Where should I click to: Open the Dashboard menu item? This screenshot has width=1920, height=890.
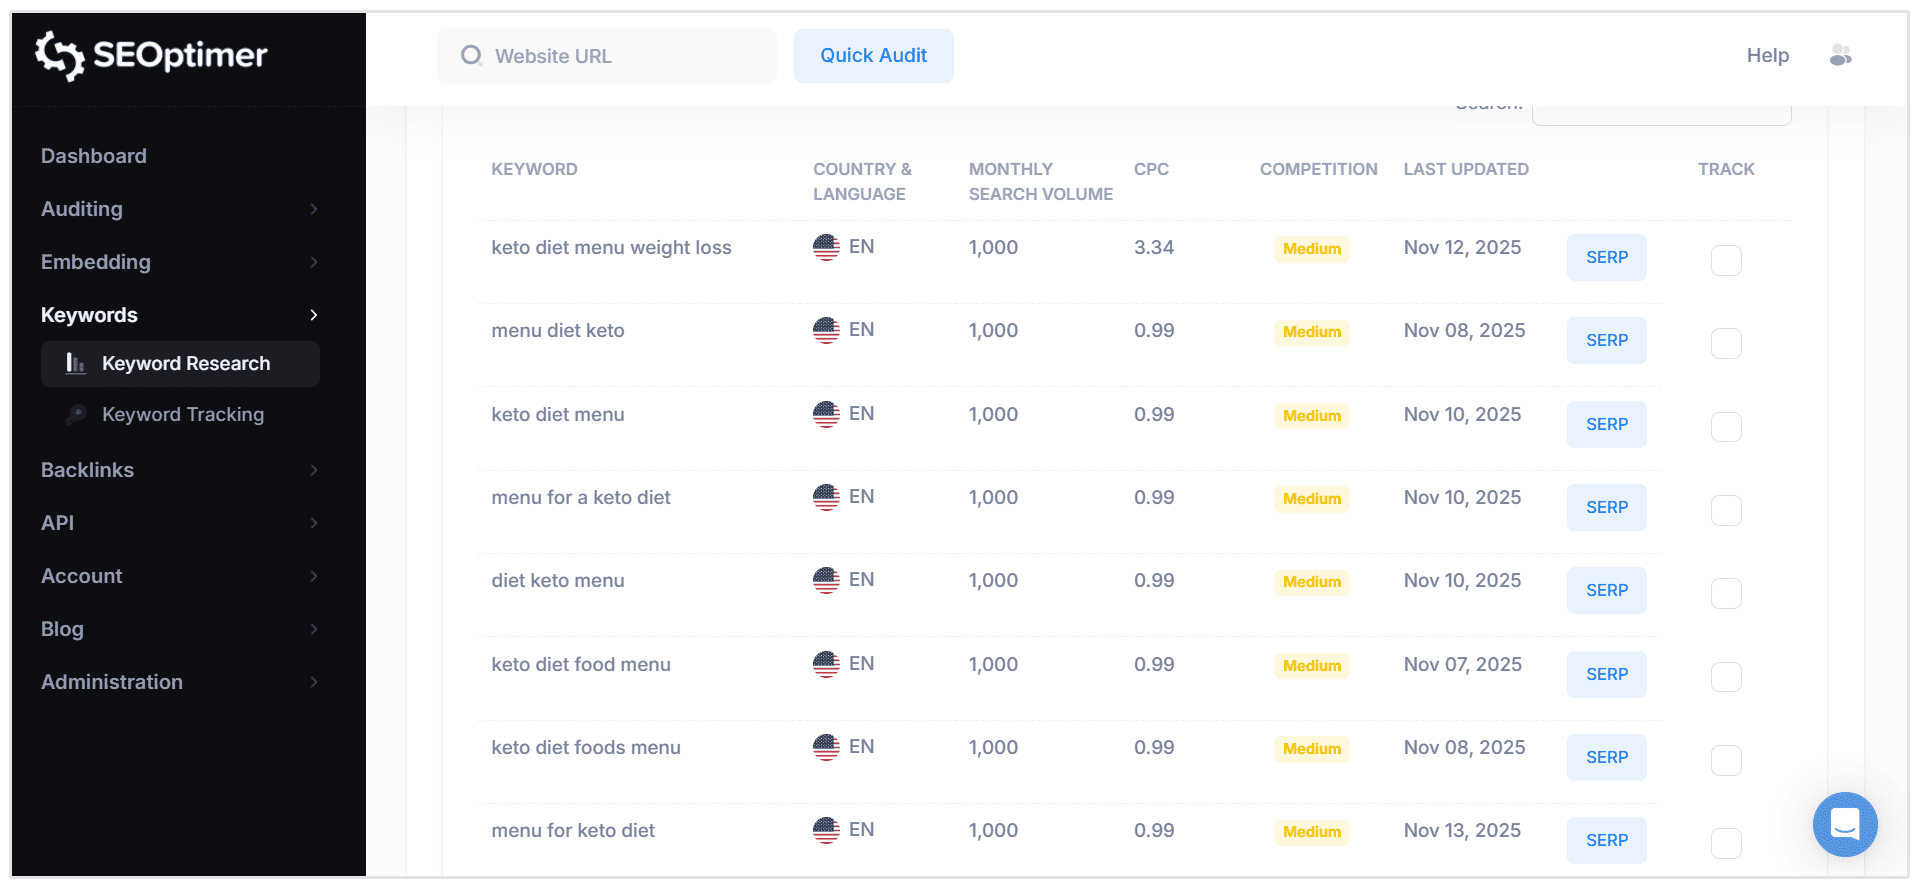click(94, 156)
